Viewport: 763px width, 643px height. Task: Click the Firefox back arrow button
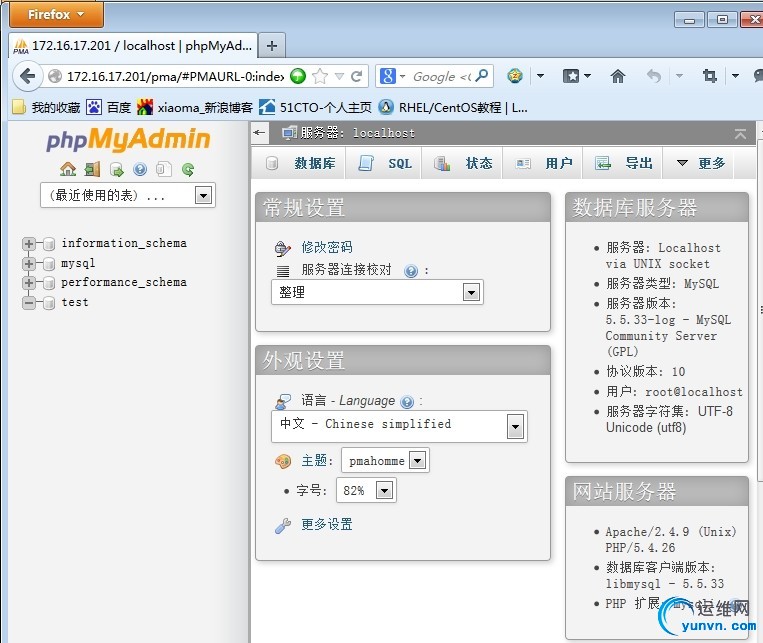click(27, 76)
